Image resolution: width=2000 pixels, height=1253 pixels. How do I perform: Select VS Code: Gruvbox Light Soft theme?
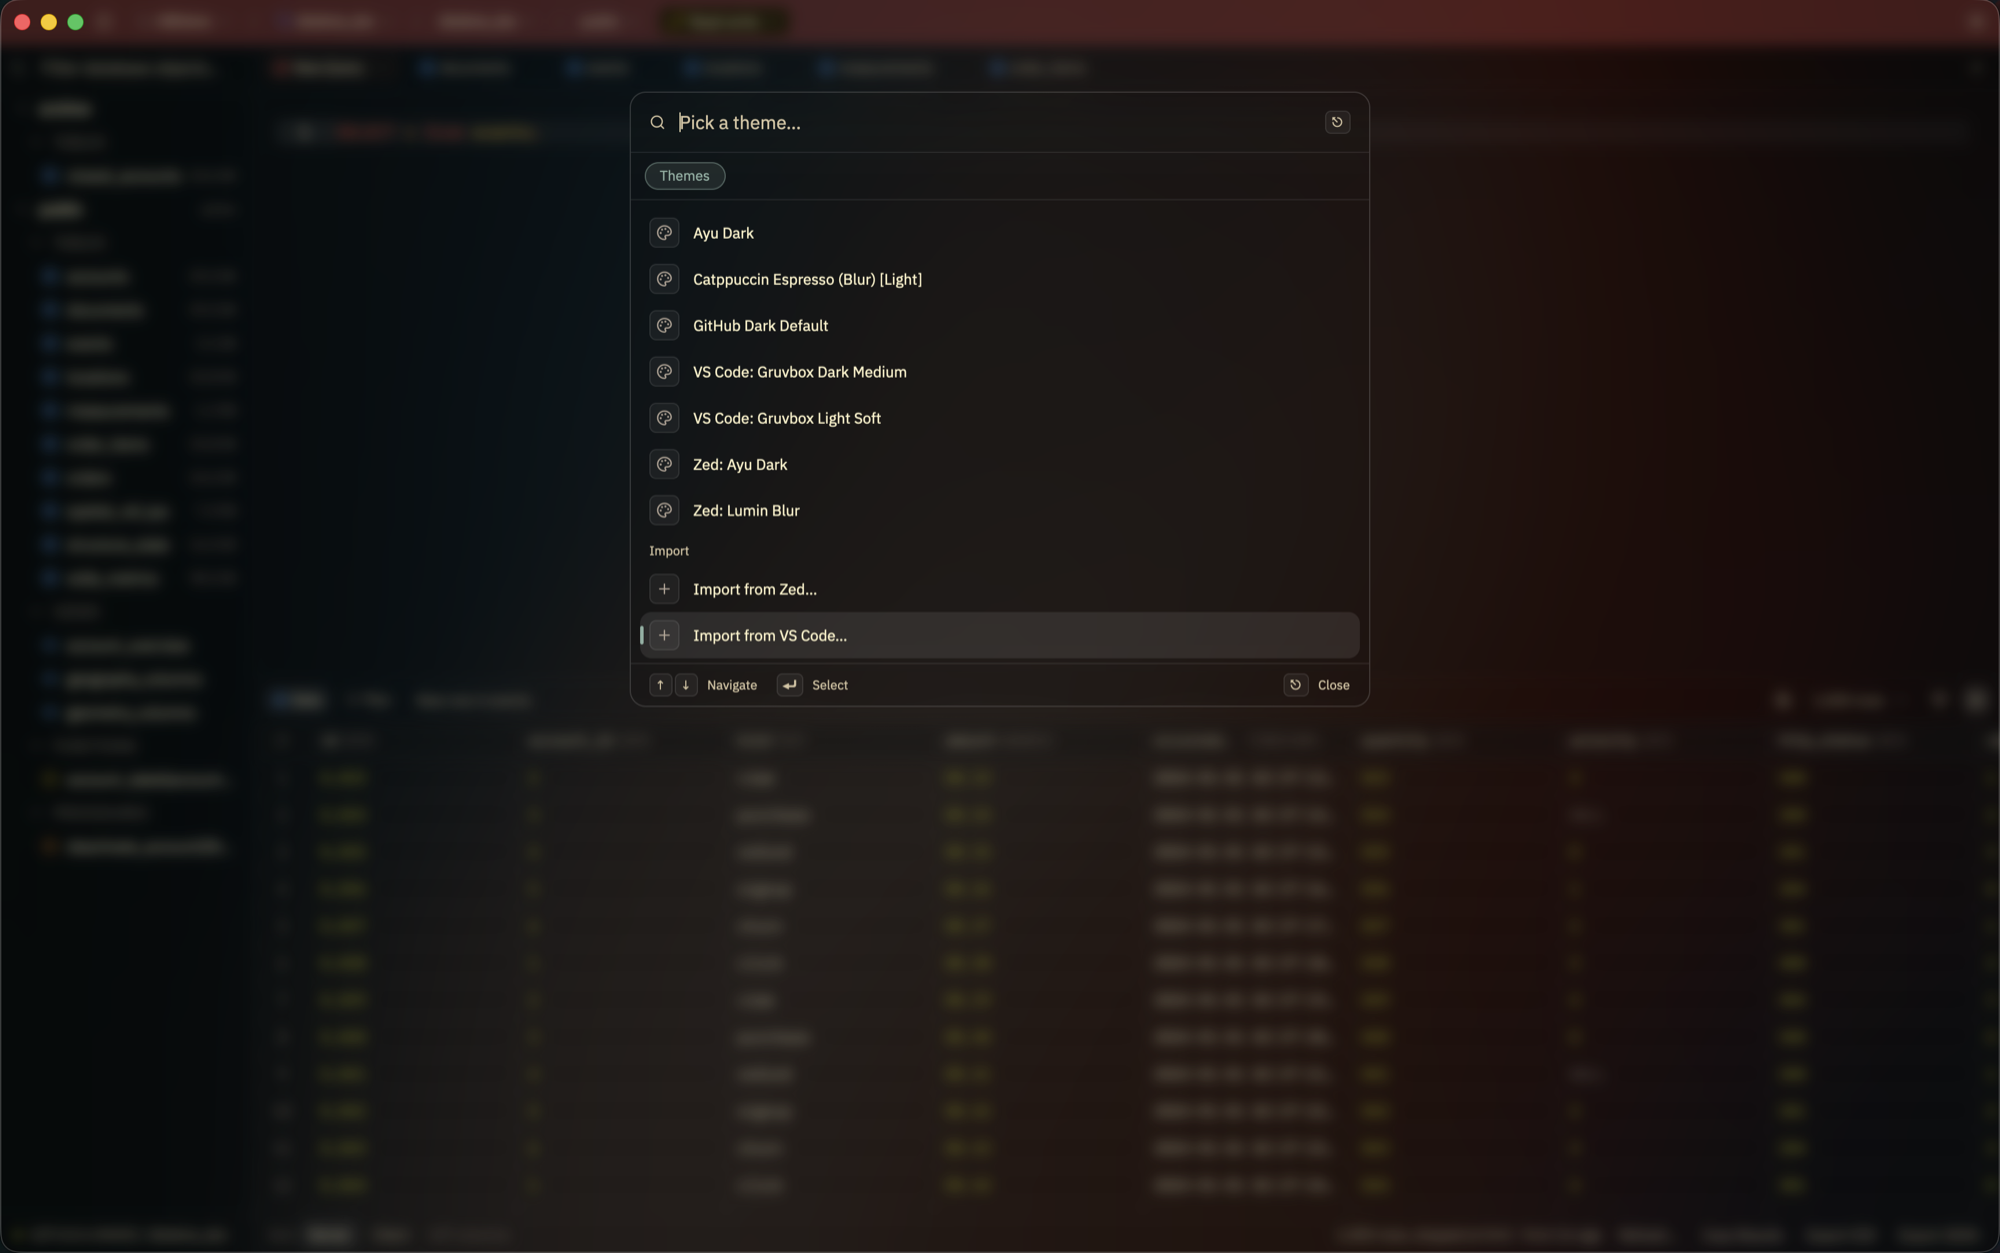999,418
